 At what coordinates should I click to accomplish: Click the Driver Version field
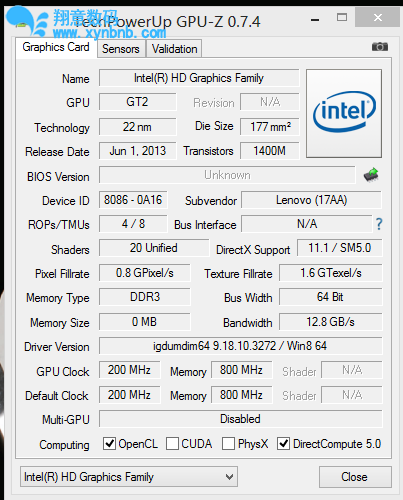pos(240,346)
